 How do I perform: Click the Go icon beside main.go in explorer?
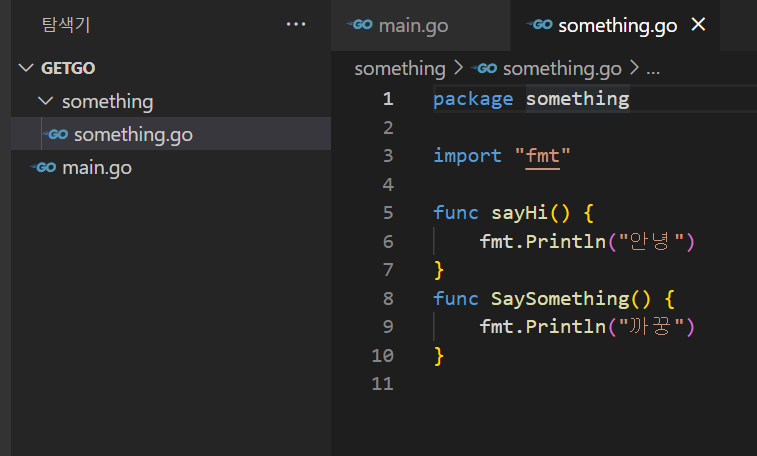[x=44, y=167]
